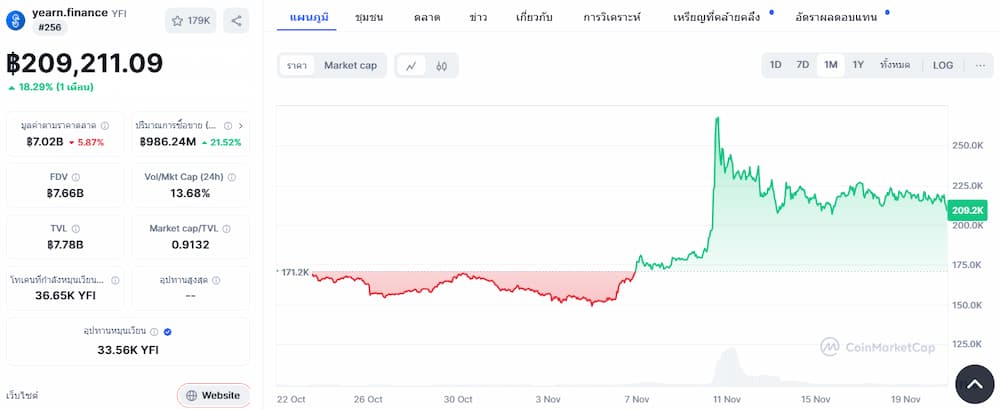
Task: Open the ข่าว tab
Action: click(x=478, y=17)
